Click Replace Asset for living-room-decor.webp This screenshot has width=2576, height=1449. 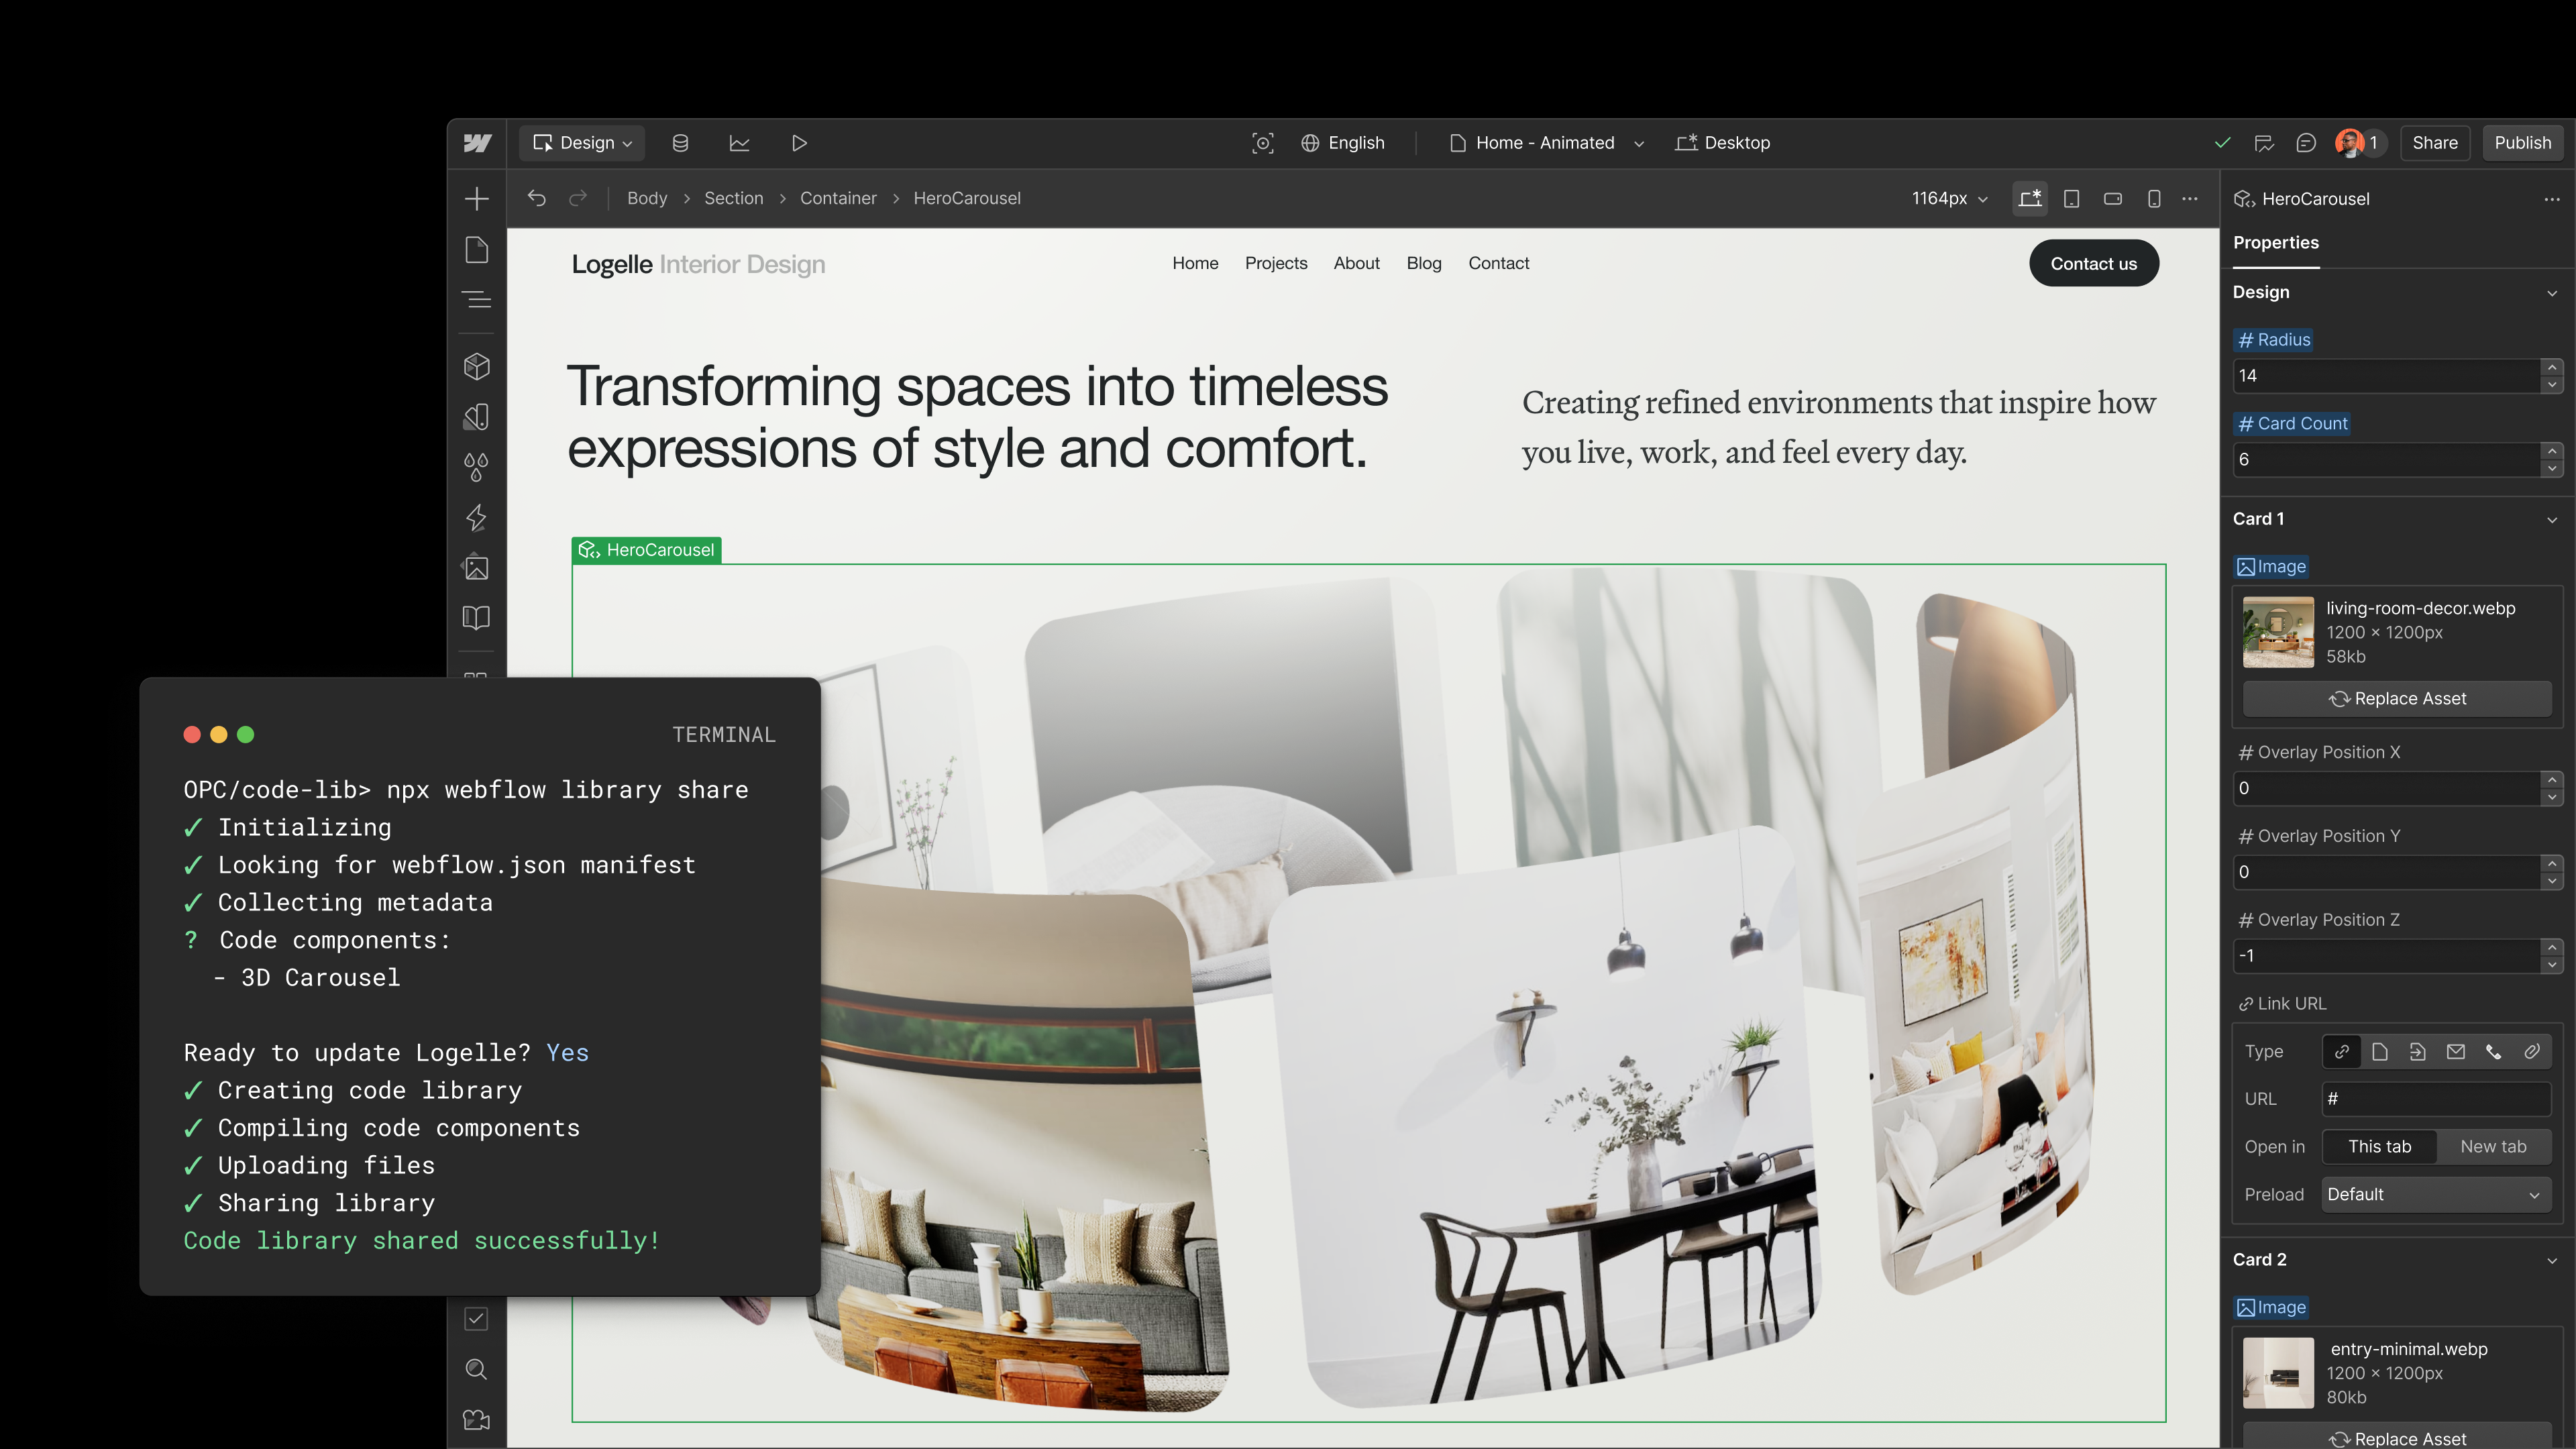[2397, 699]
